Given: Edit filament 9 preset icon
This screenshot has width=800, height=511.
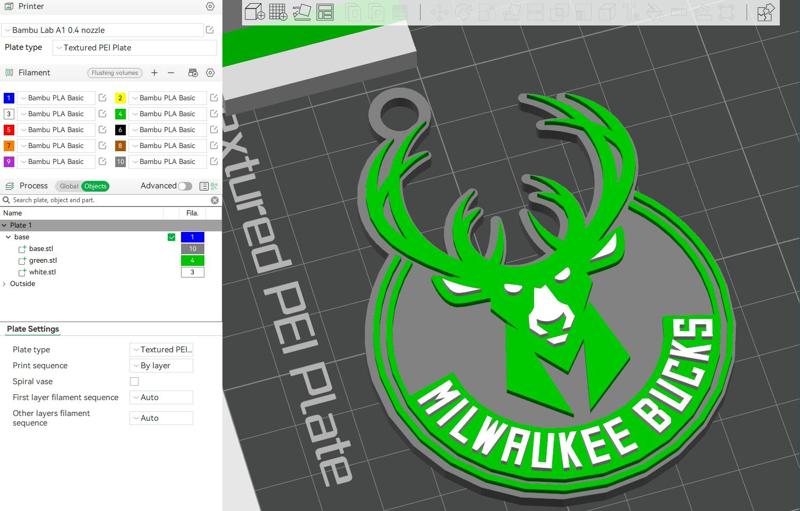Looking at the screenshot, I should pos(102,161).
